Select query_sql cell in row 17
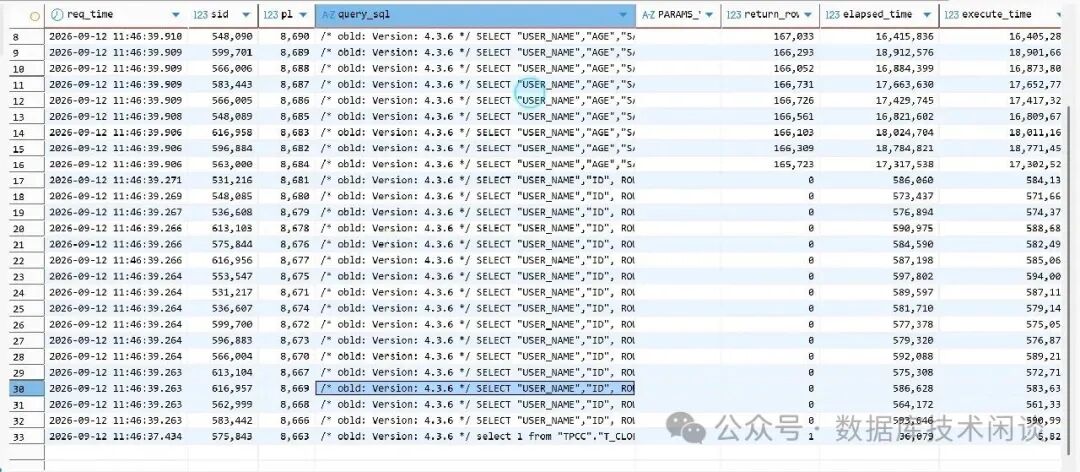 (475, 181)
